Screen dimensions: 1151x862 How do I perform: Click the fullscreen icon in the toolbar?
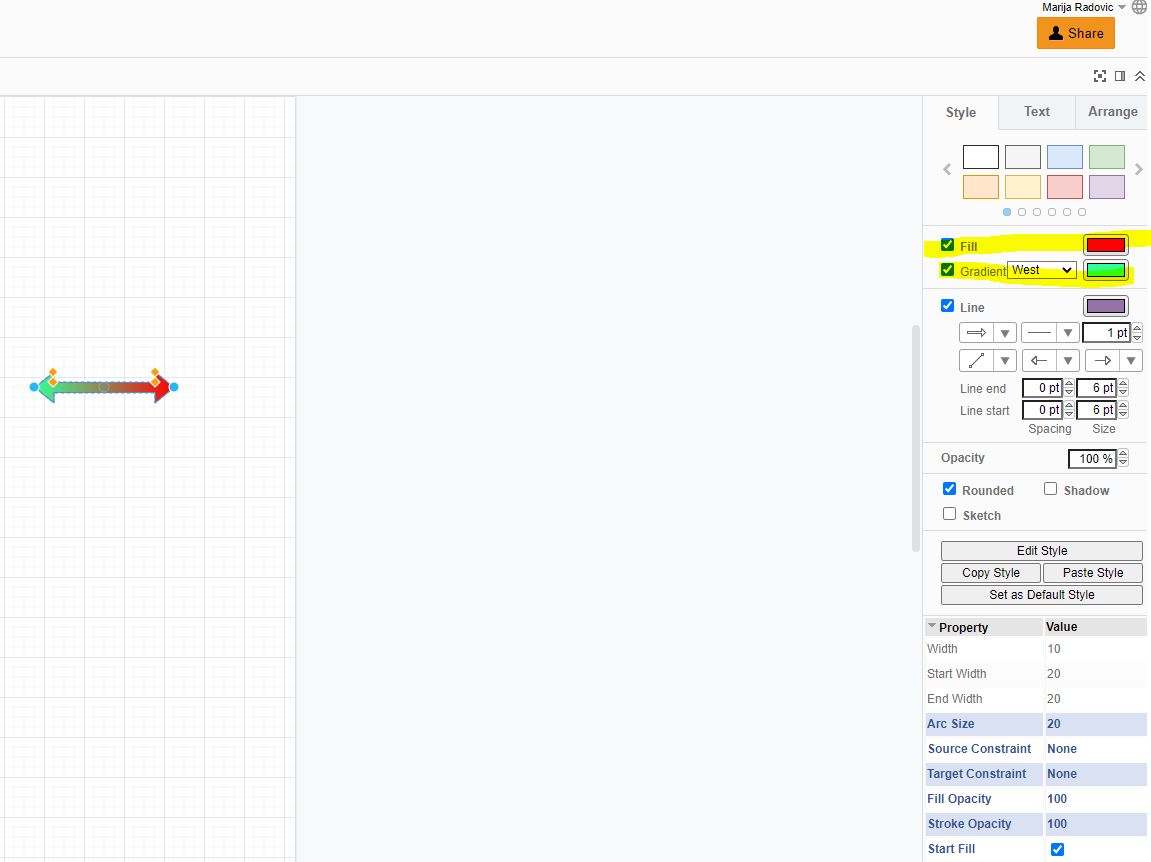(1100, 75)
